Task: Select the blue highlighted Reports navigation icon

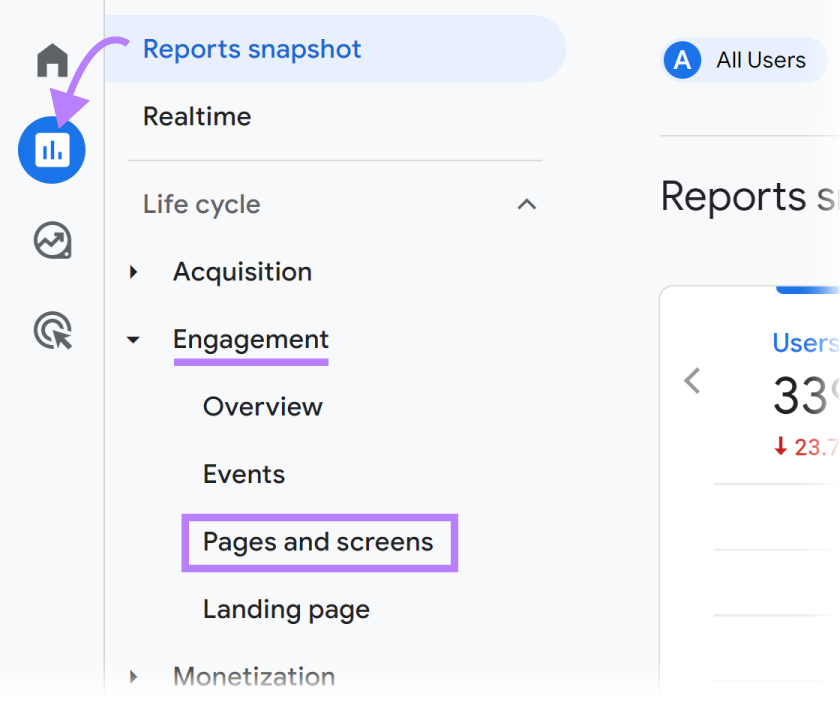Action: [52, 150]
